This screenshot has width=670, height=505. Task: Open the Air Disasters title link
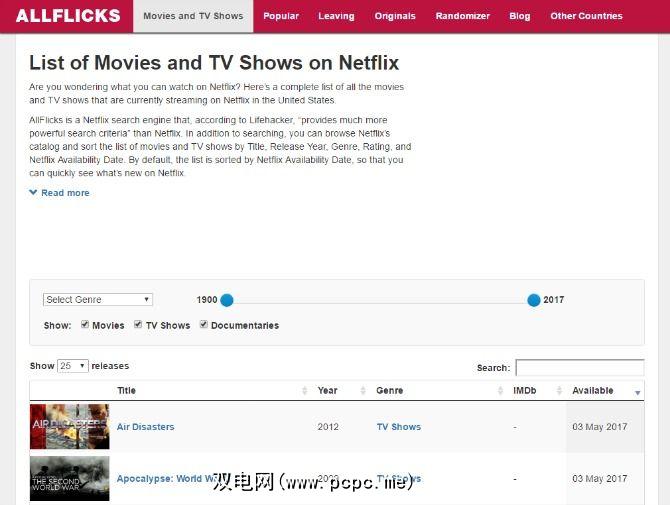146,427
